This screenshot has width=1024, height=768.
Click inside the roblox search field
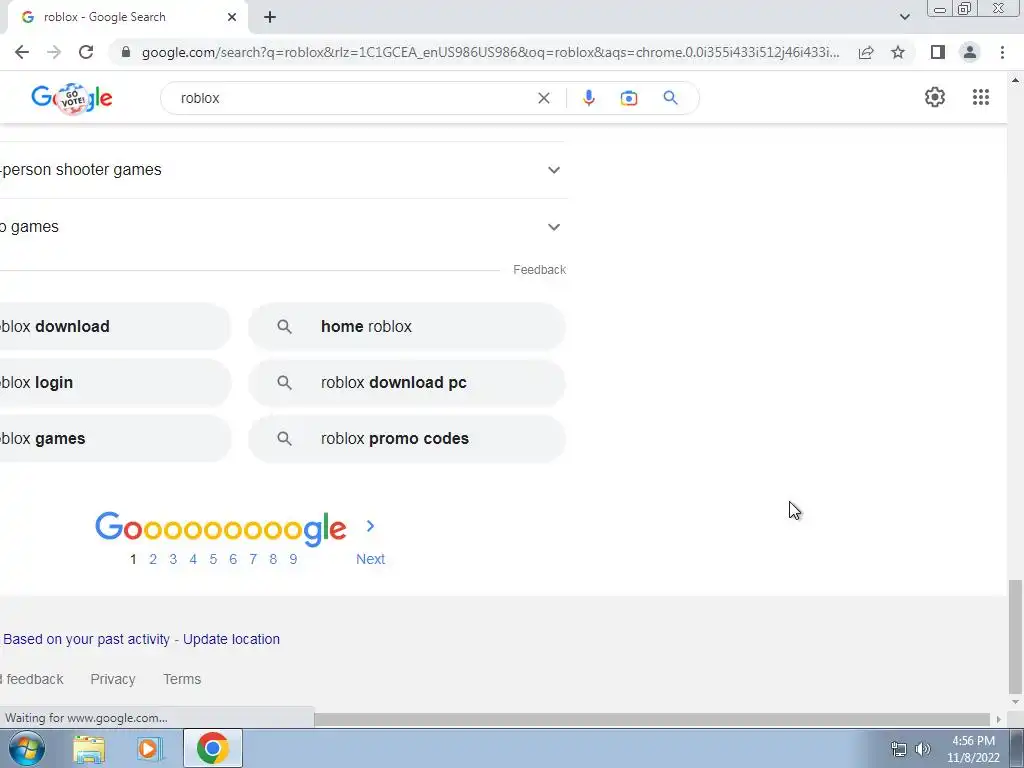353,98
